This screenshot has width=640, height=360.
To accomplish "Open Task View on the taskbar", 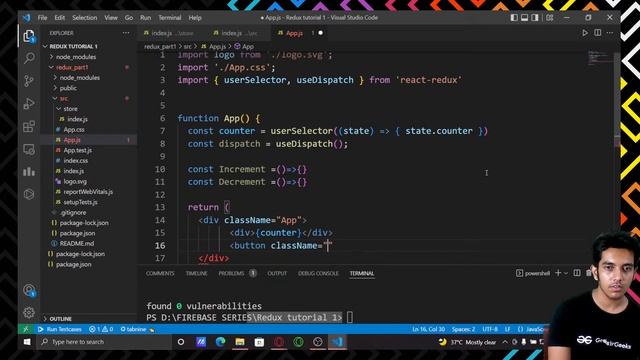I will [181, 342].
